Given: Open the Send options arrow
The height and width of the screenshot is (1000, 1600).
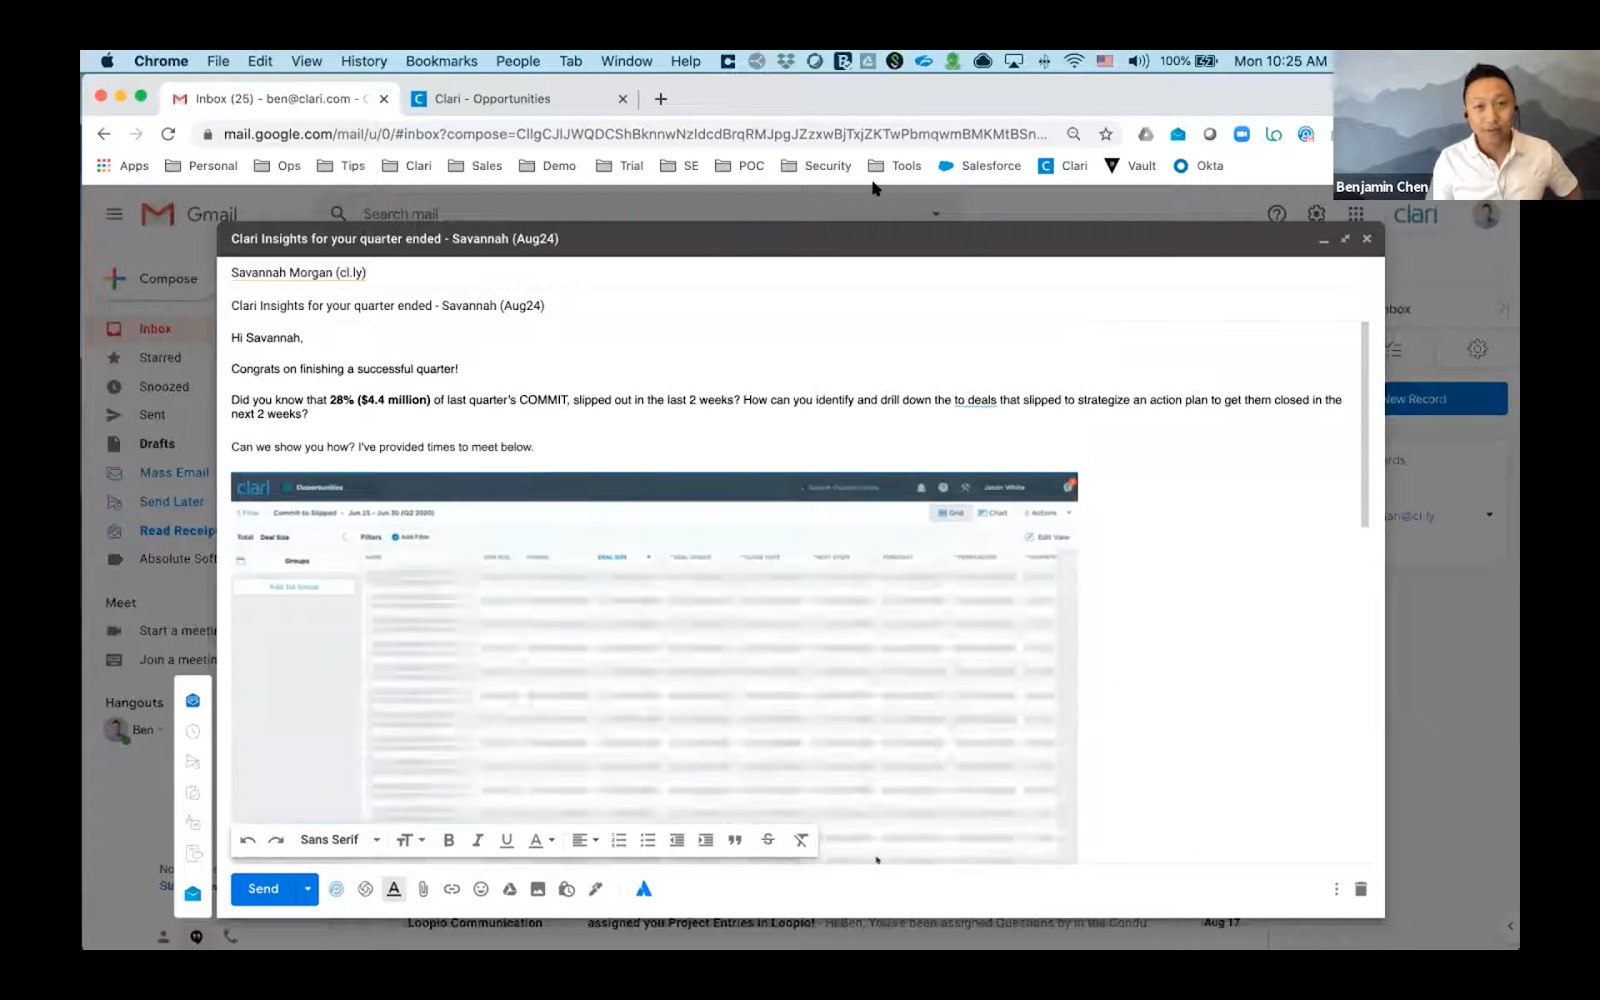Looking at the screenshot, I should click(307, 889).
